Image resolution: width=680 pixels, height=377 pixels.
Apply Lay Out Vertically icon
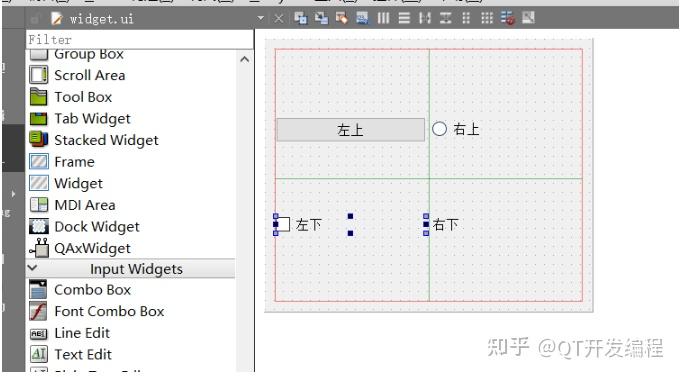click(404, 18)
